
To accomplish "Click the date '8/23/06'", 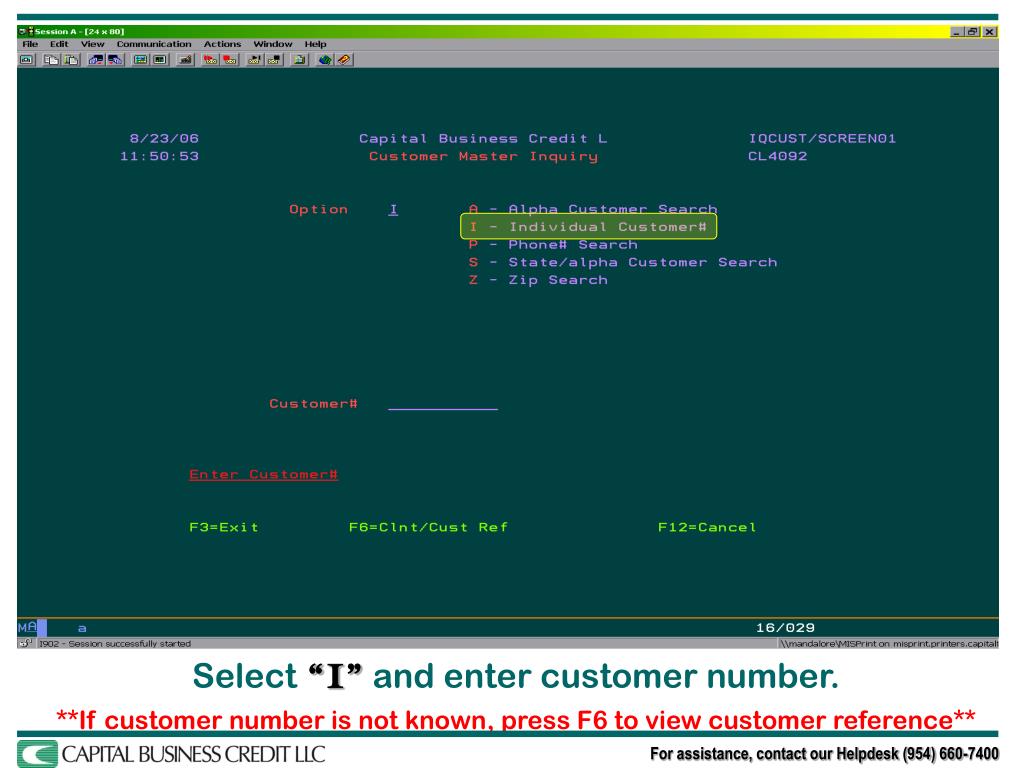I will coord(164,138).
